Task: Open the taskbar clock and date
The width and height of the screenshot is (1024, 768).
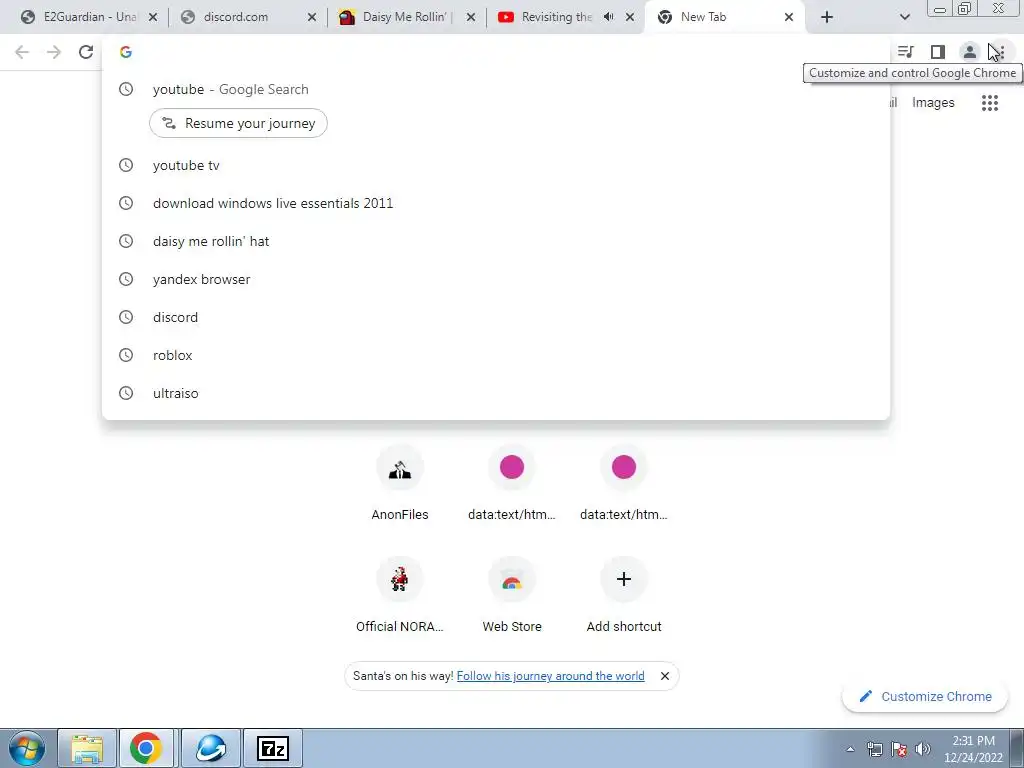Action: (x=973, y=749)
